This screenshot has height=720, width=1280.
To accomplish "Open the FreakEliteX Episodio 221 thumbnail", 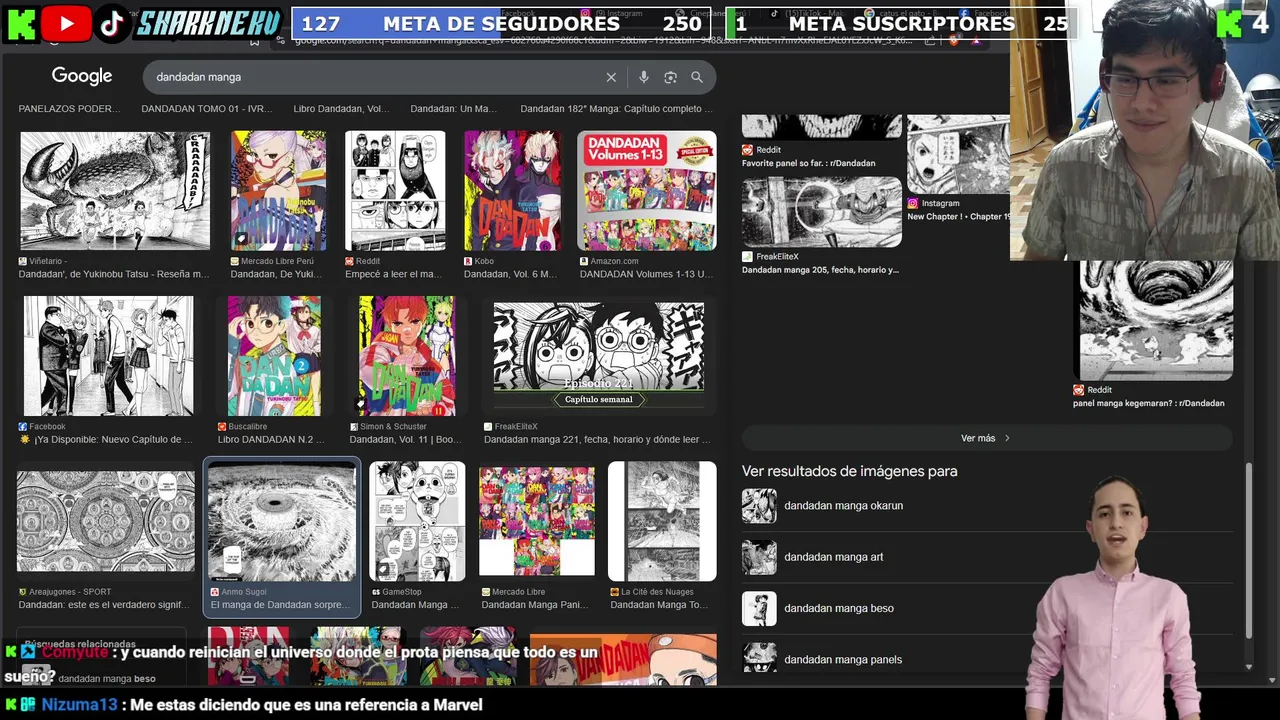I will 598,356.
